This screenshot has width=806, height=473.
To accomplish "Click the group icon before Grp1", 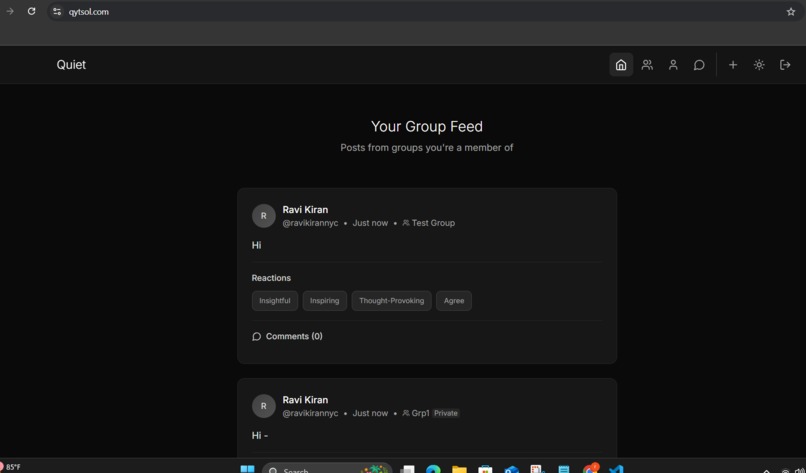I will click(x=406, y=413).
